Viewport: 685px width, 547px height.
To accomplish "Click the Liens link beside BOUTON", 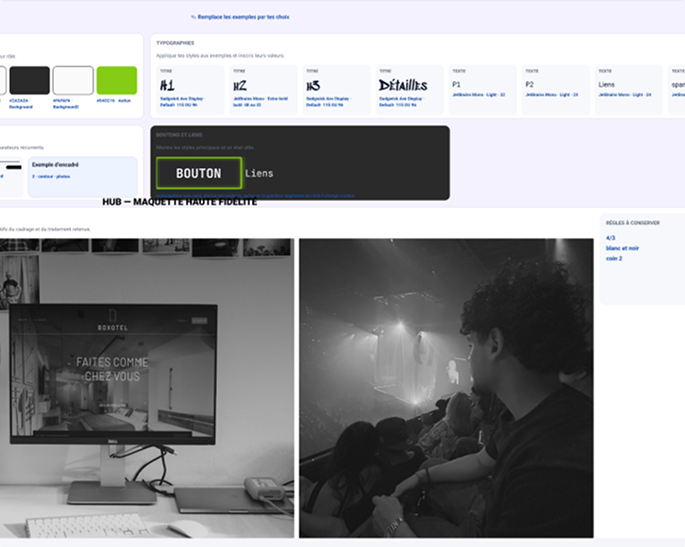I will click(259, 173).
